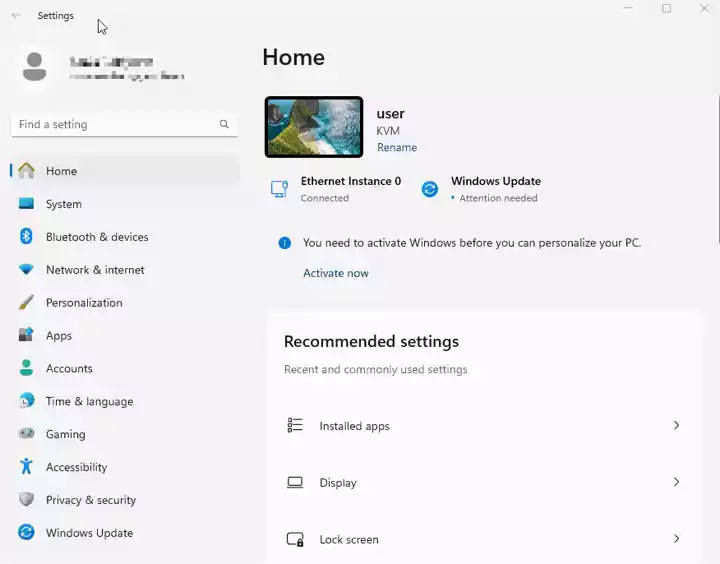Click the back arrow in title bar

[16, 16]
